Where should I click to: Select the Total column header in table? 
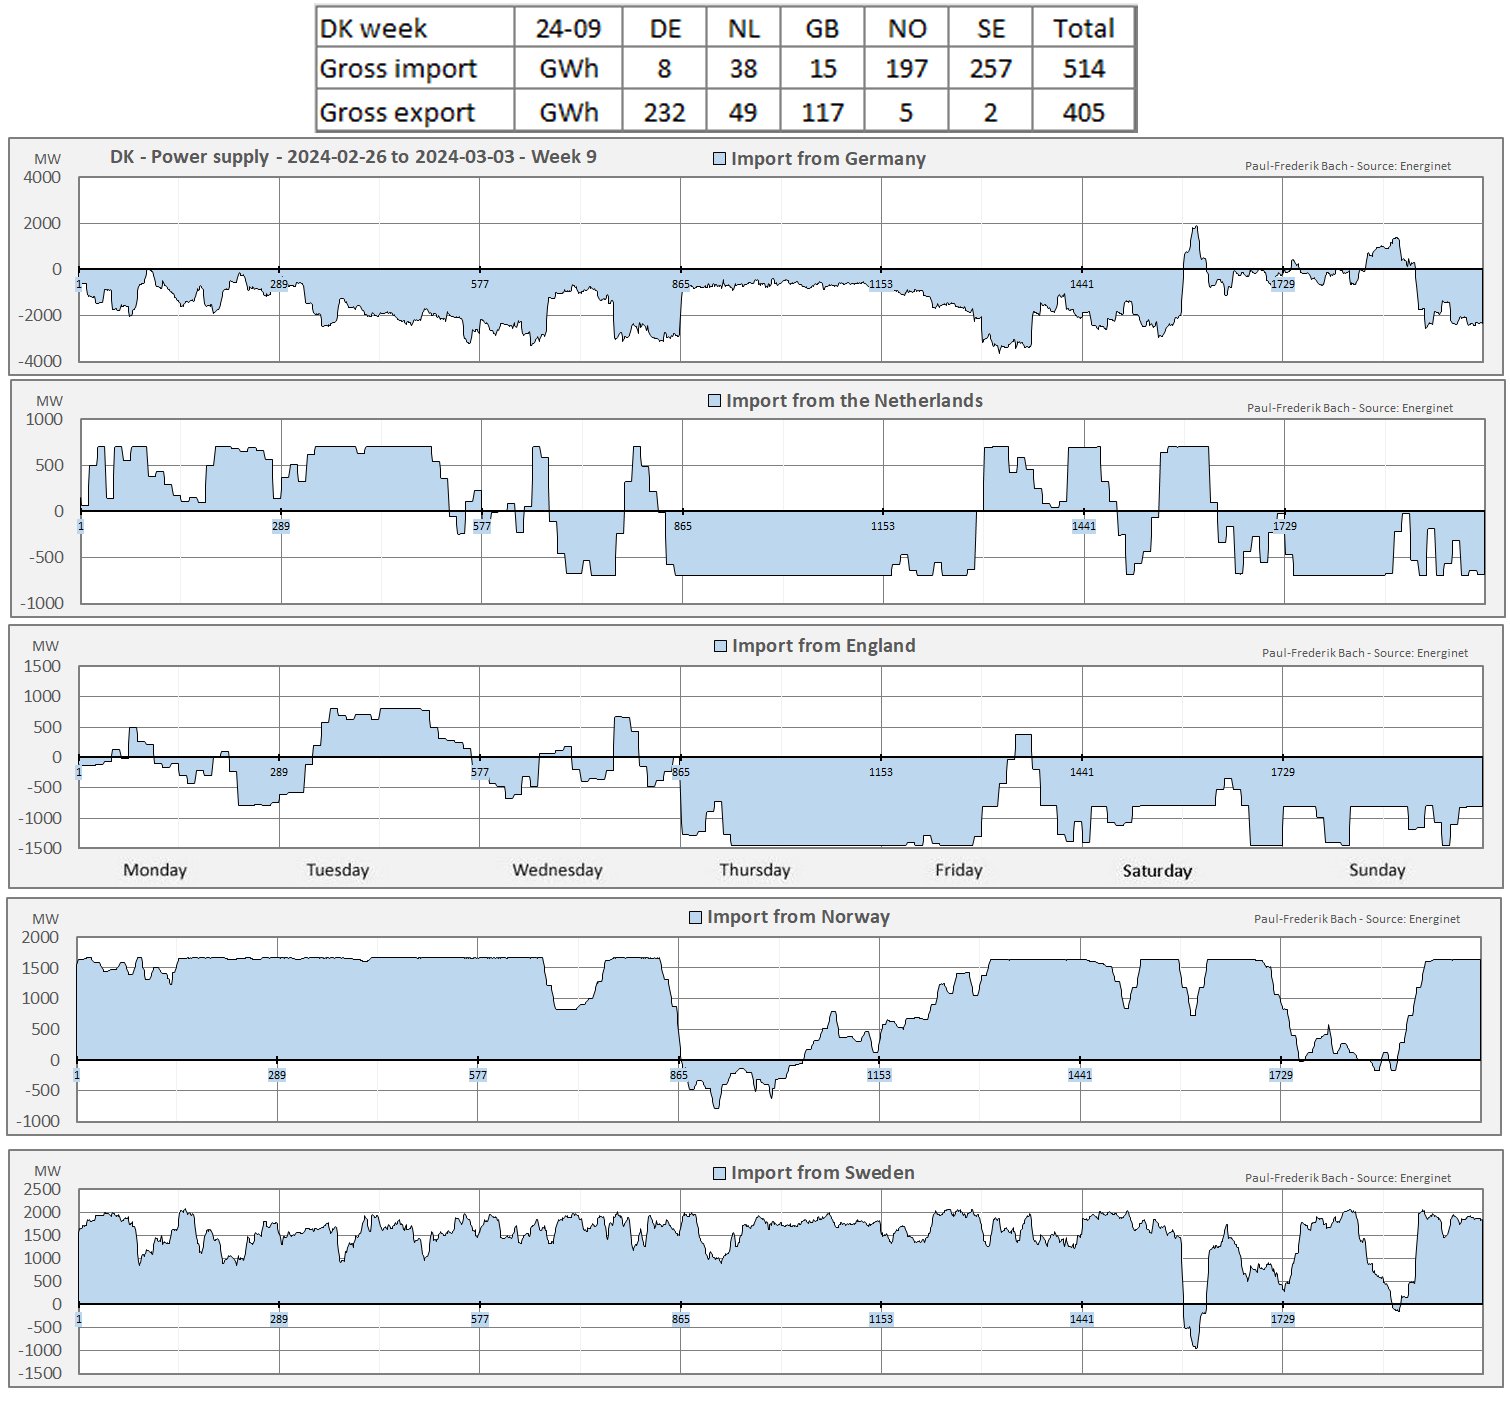pos(1083,28)
